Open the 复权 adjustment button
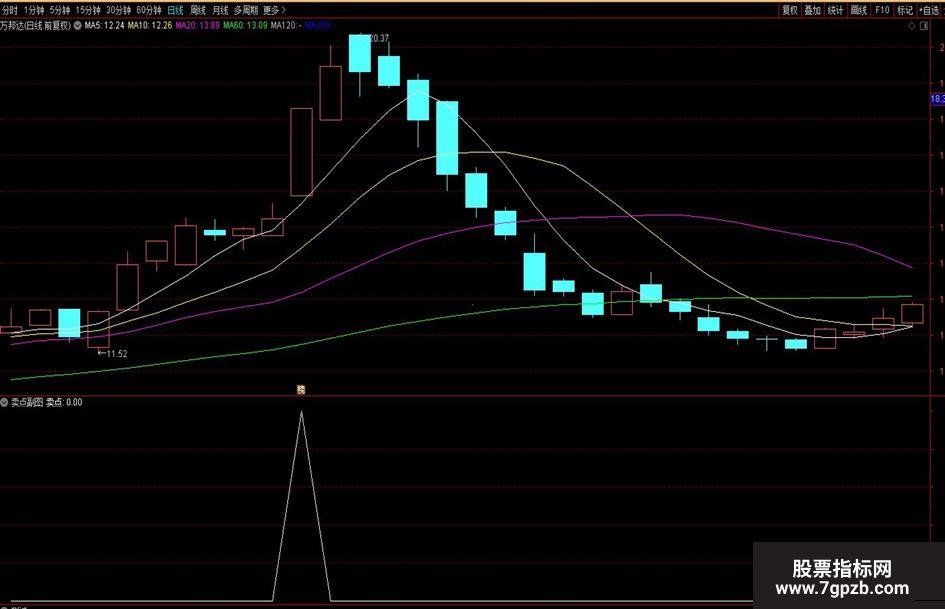Viewport: 945px width, 609px height. click(x=790, y=10)
